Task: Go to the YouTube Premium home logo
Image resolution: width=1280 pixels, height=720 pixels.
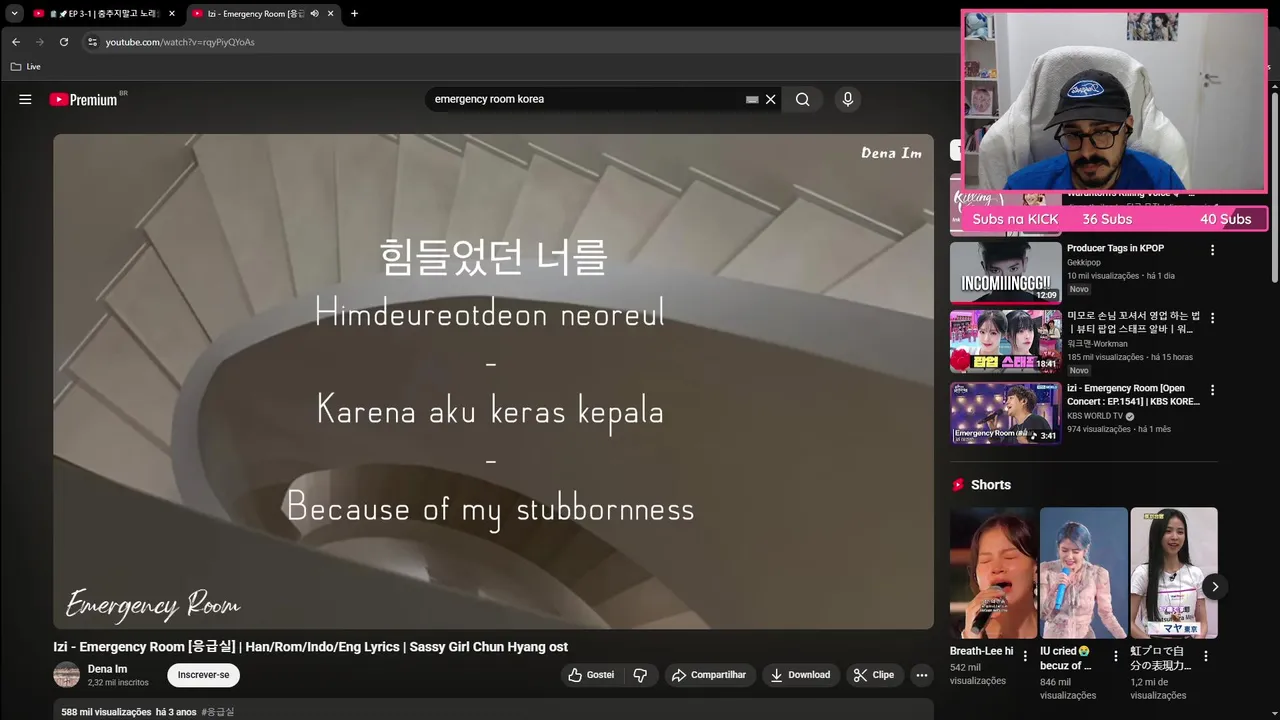Action: [x=84, y=99]
